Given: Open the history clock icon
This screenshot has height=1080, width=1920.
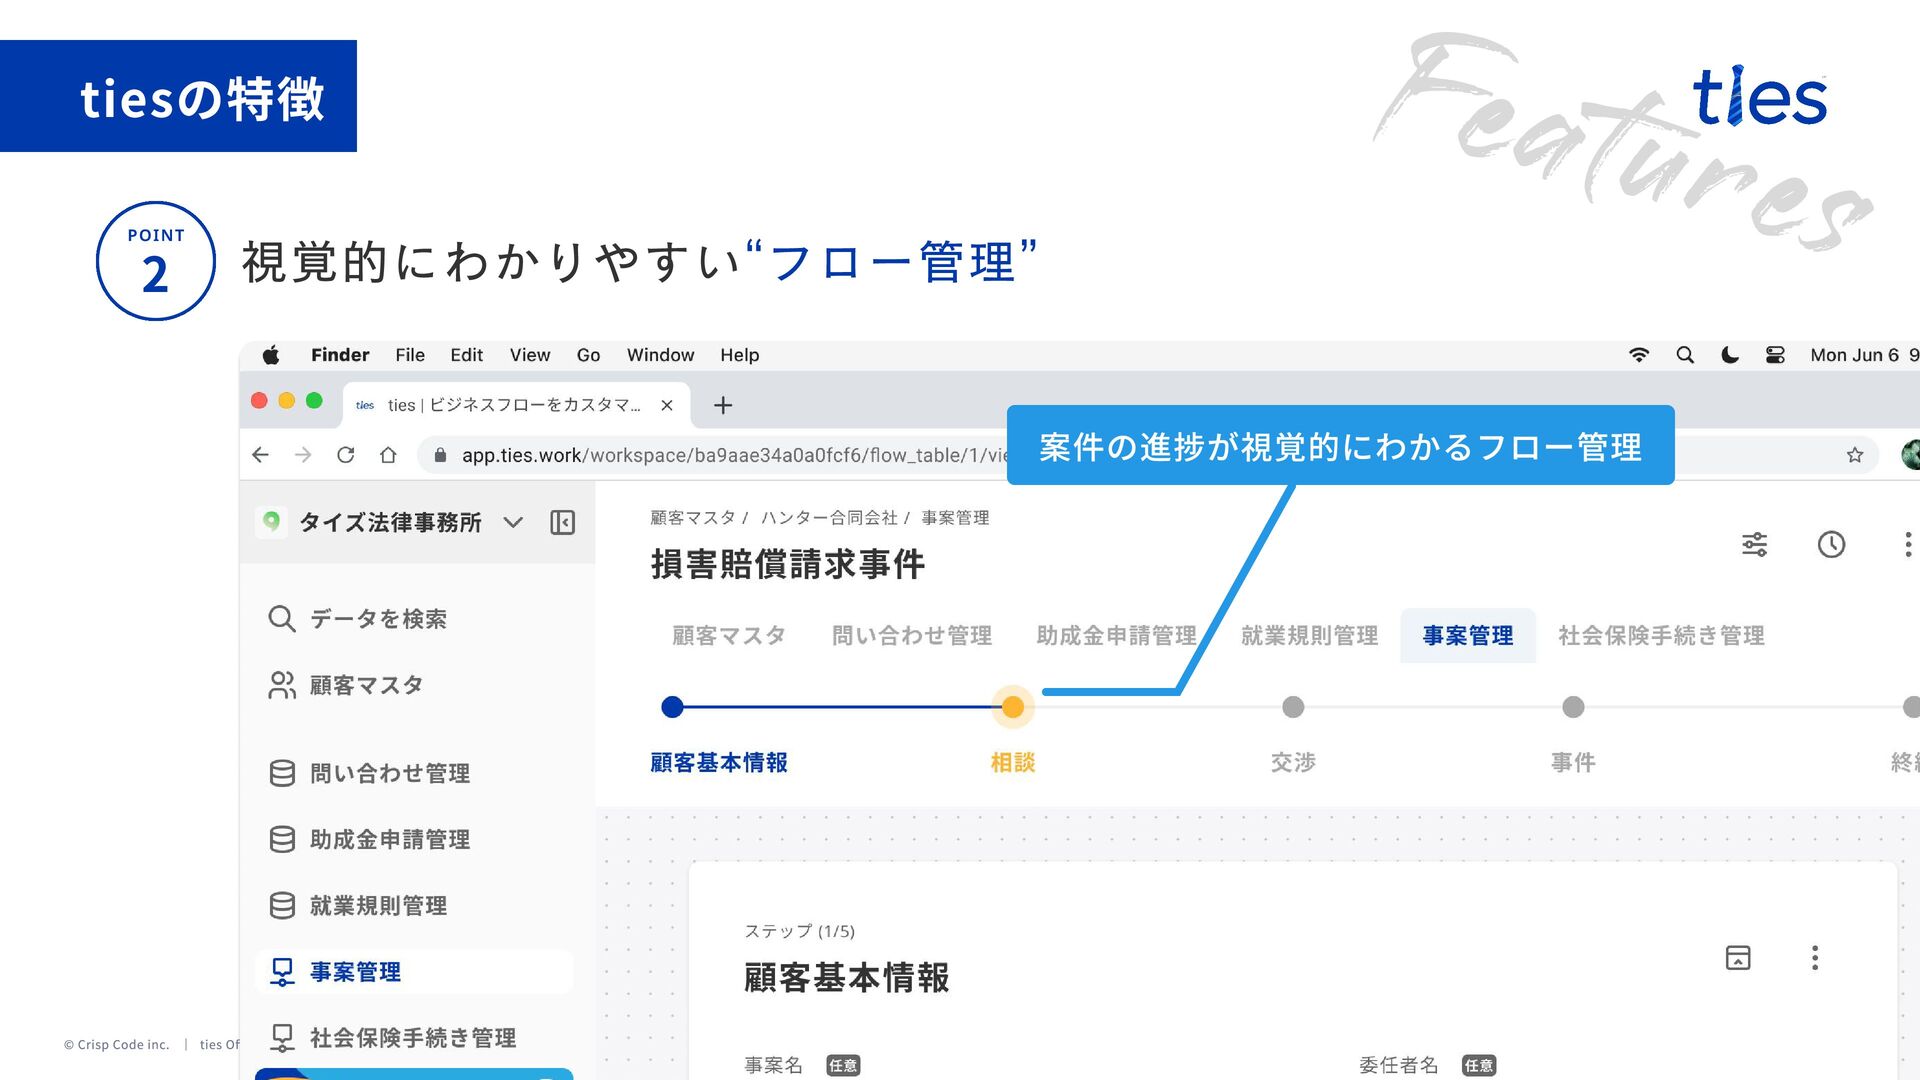Looking at the screenshot, I should click(1831, 544).
